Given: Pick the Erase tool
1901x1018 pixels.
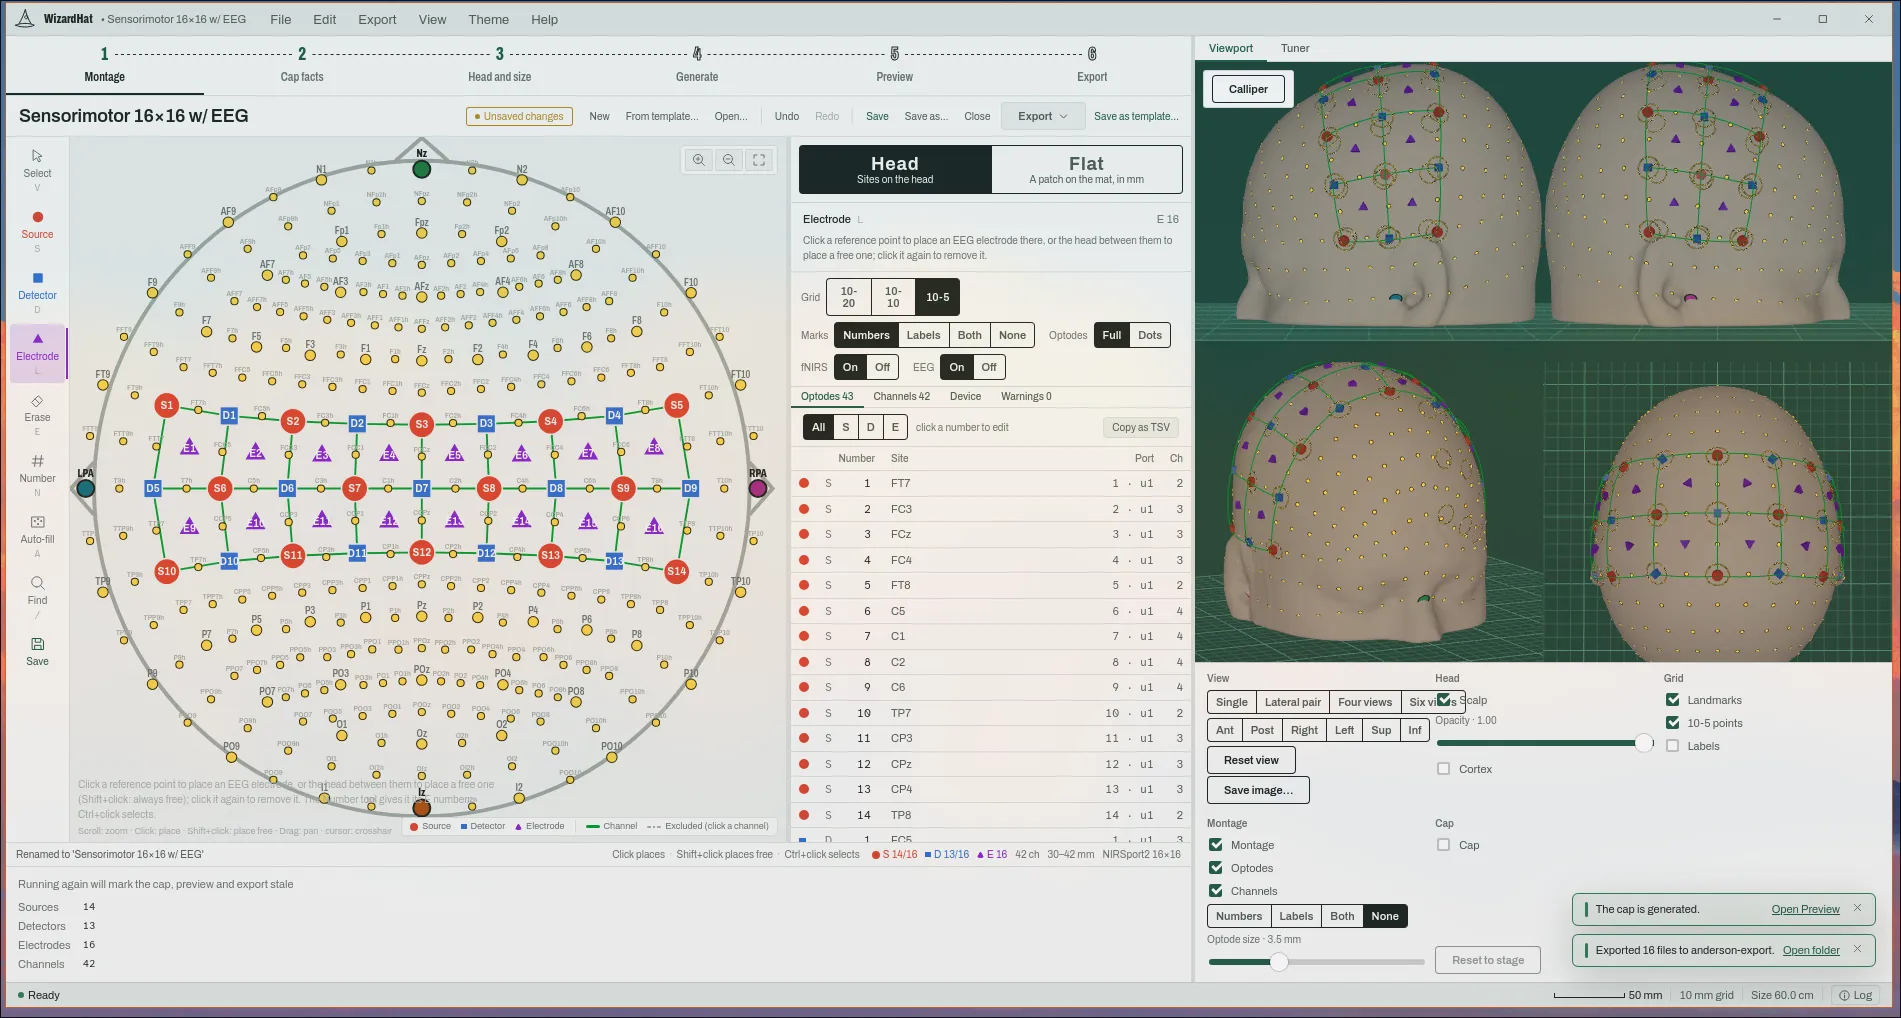Looking at the screenshot, I should (37, 408).
